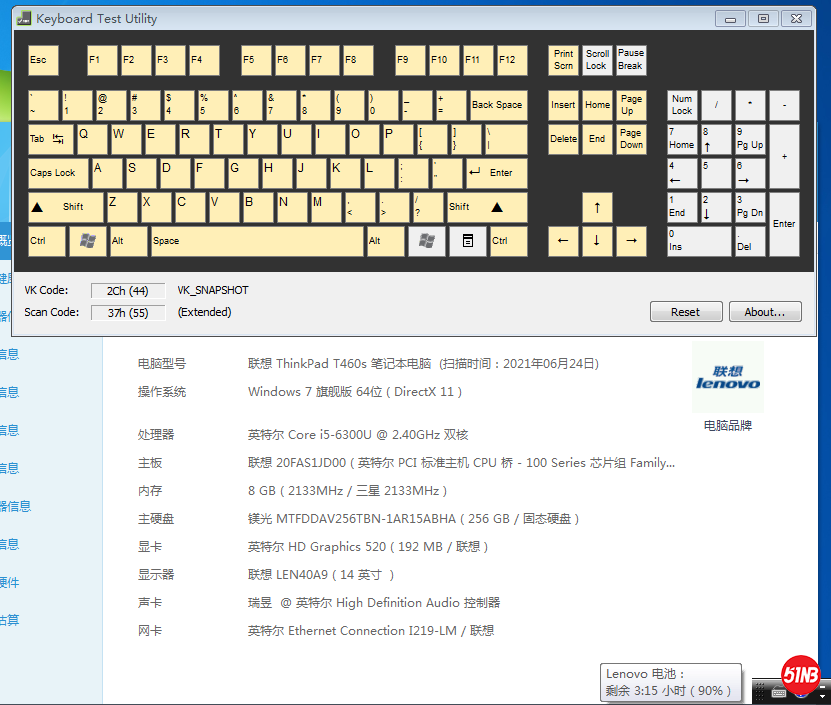Toggle the Scroll Lock key
This screenshot has height=705, width=831.
click(x=597, y=60)
